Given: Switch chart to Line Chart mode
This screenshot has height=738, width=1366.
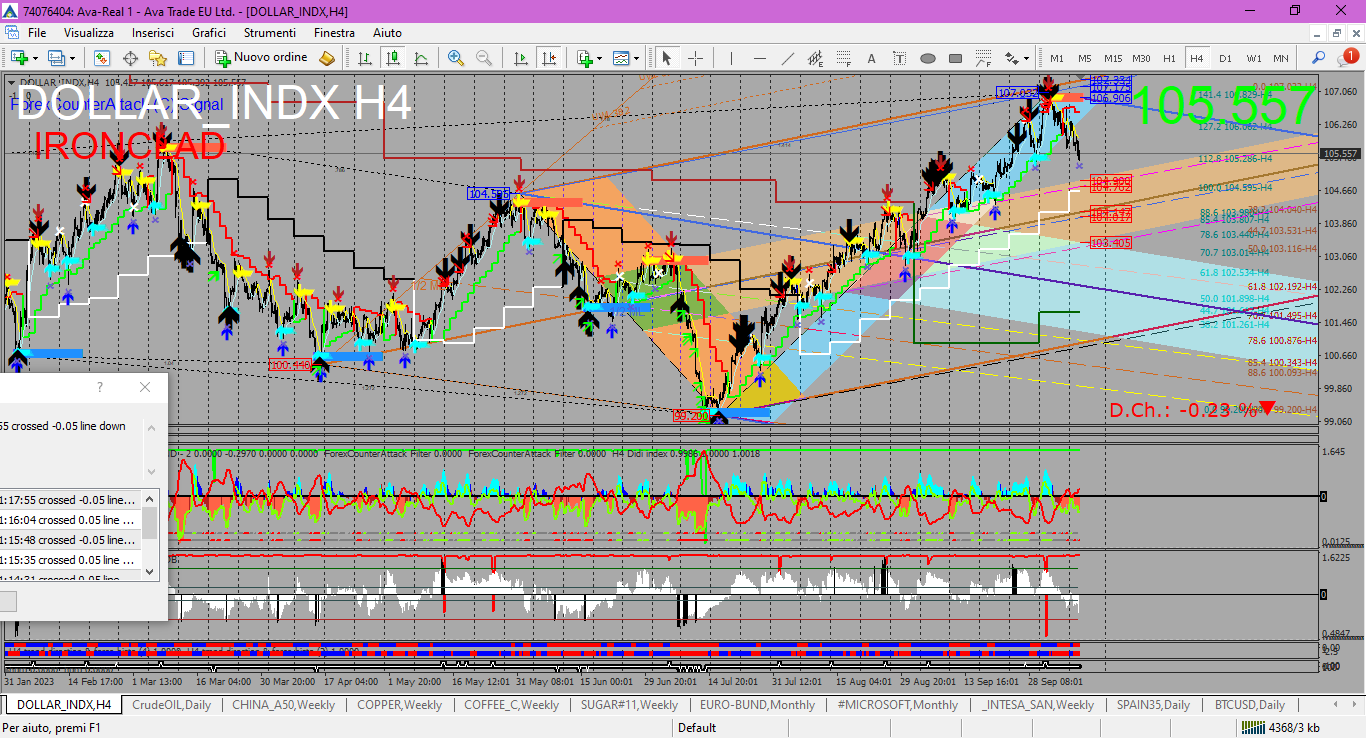Looking at the screenshot, I should 421,58.
